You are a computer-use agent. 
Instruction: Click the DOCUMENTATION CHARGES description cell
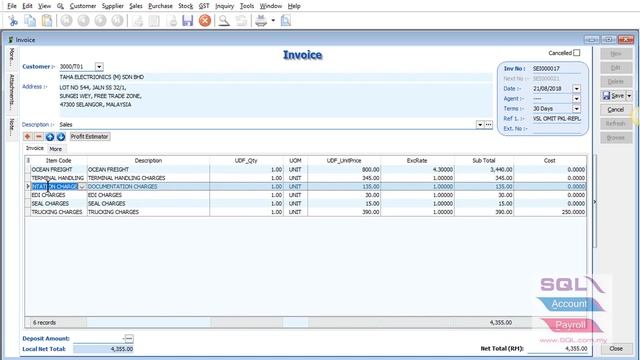[148, 187]
